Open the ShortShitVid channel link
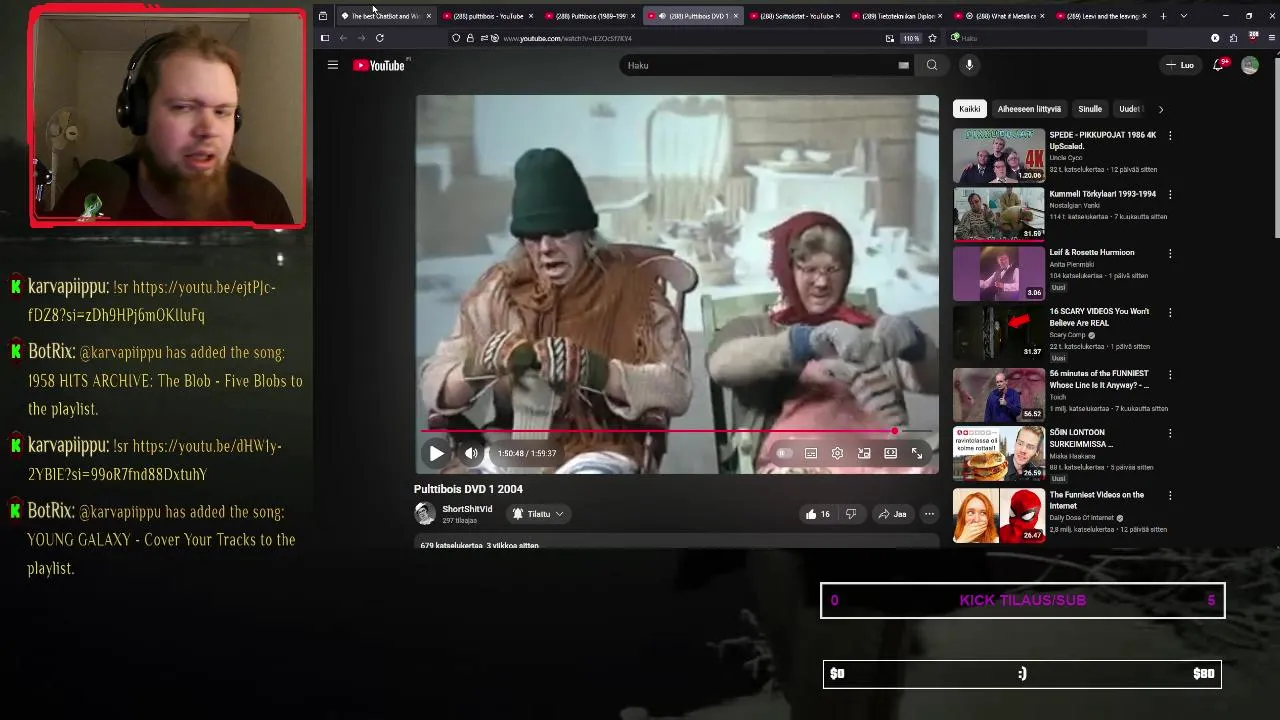 click(467, 509)
